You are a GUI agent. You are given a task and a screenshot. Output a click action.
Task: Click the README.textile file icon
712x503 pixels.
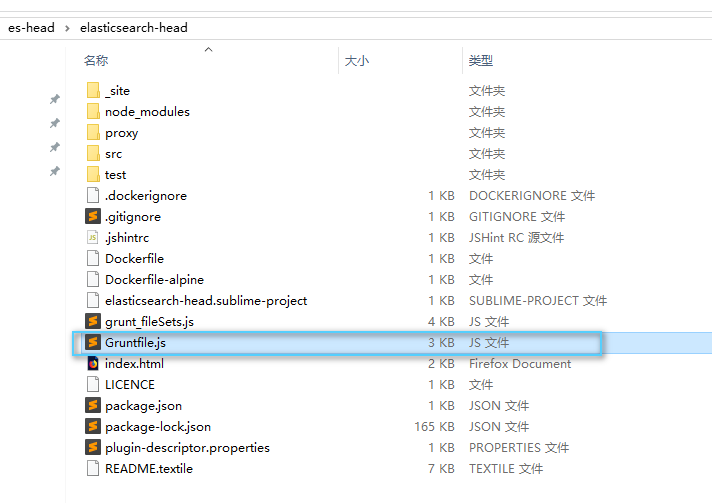[93, 468]
